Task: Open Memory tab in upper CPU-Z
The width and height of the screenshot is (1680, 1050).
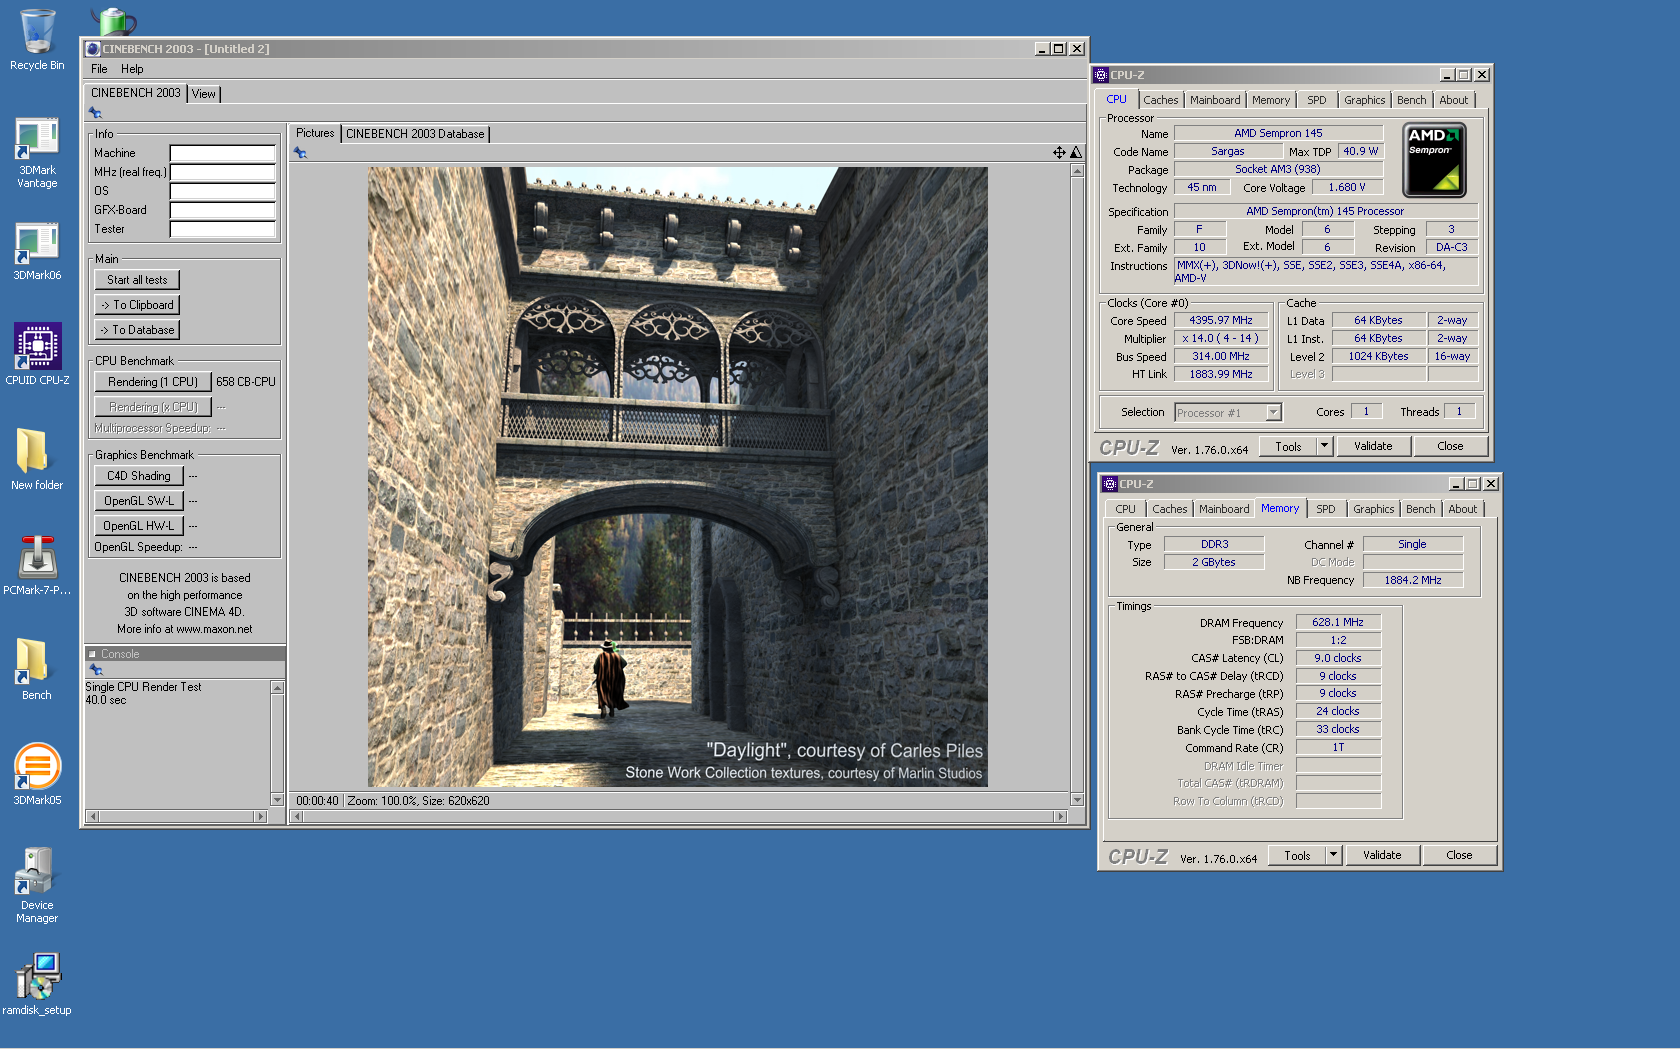Action: (x=1271, y=100)
